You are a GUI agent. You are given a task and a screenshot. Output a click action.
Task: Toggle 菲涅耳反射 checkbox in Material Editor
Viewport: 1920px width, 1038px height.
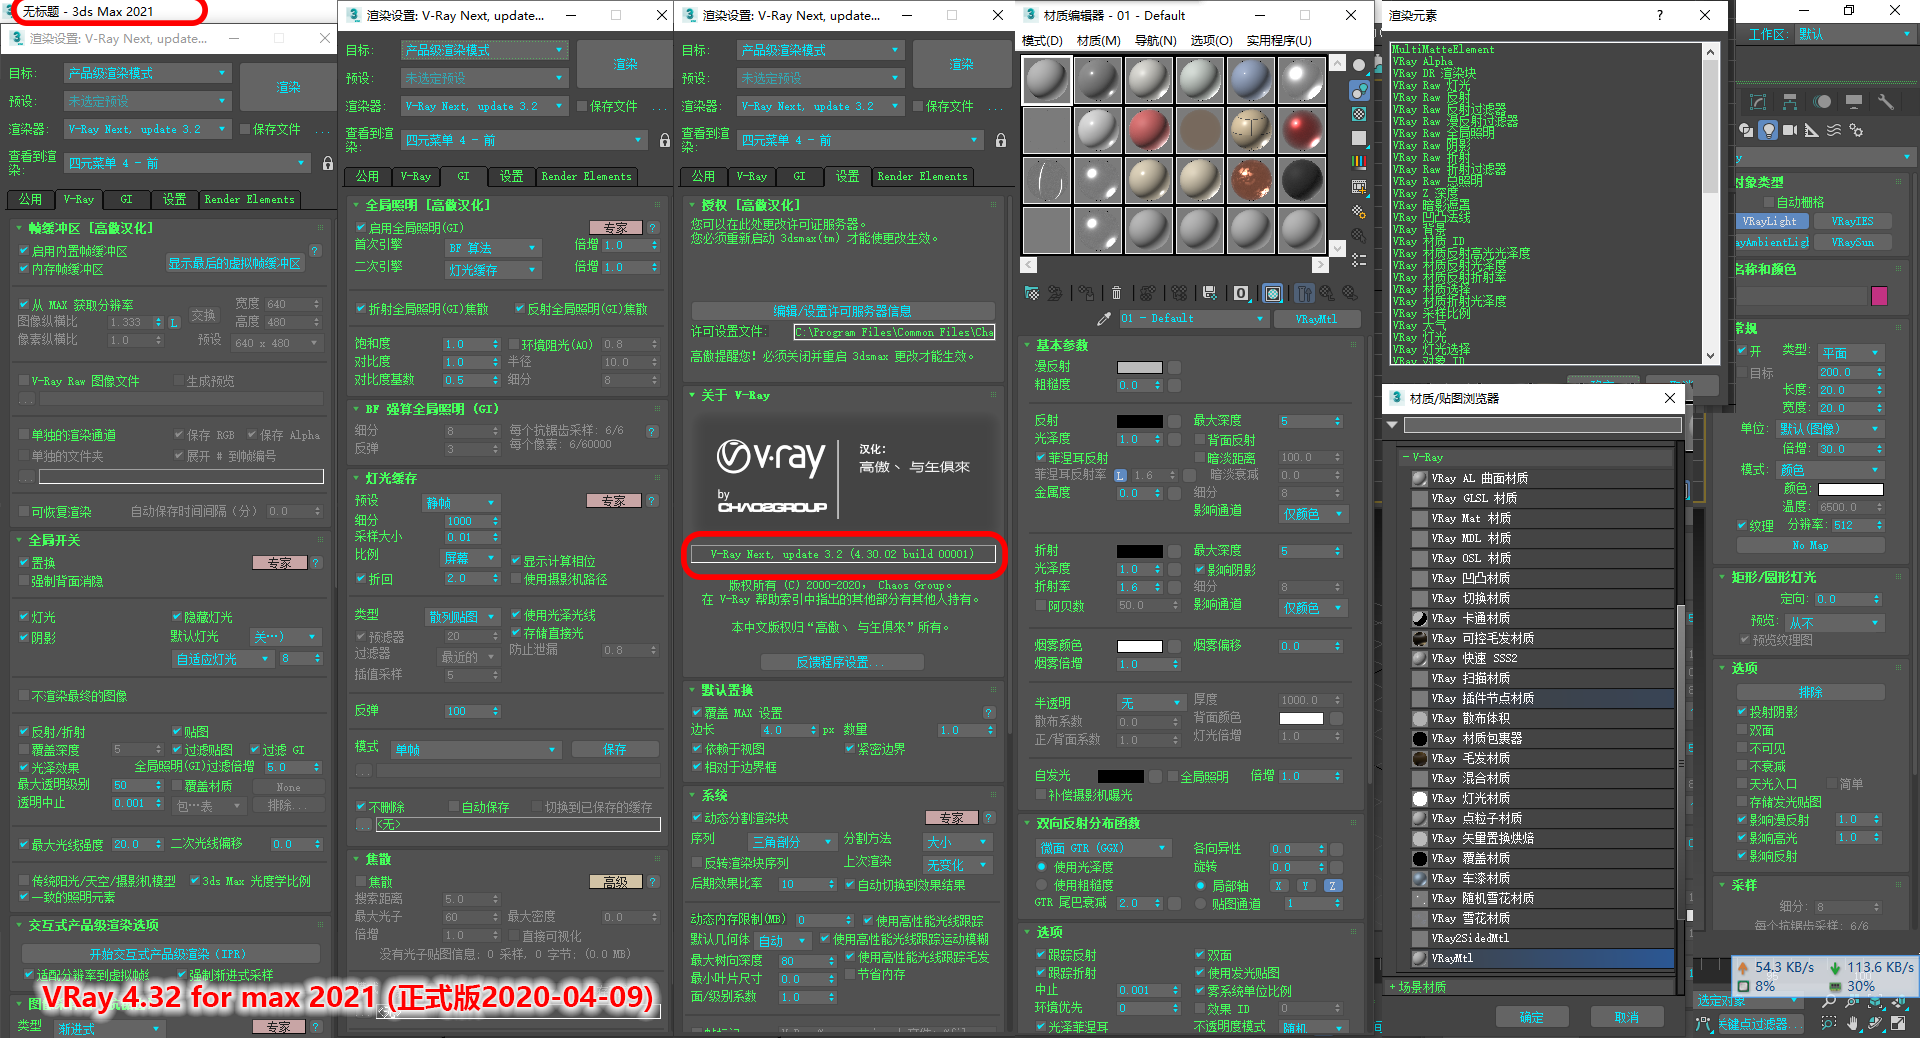(1041, 458)
